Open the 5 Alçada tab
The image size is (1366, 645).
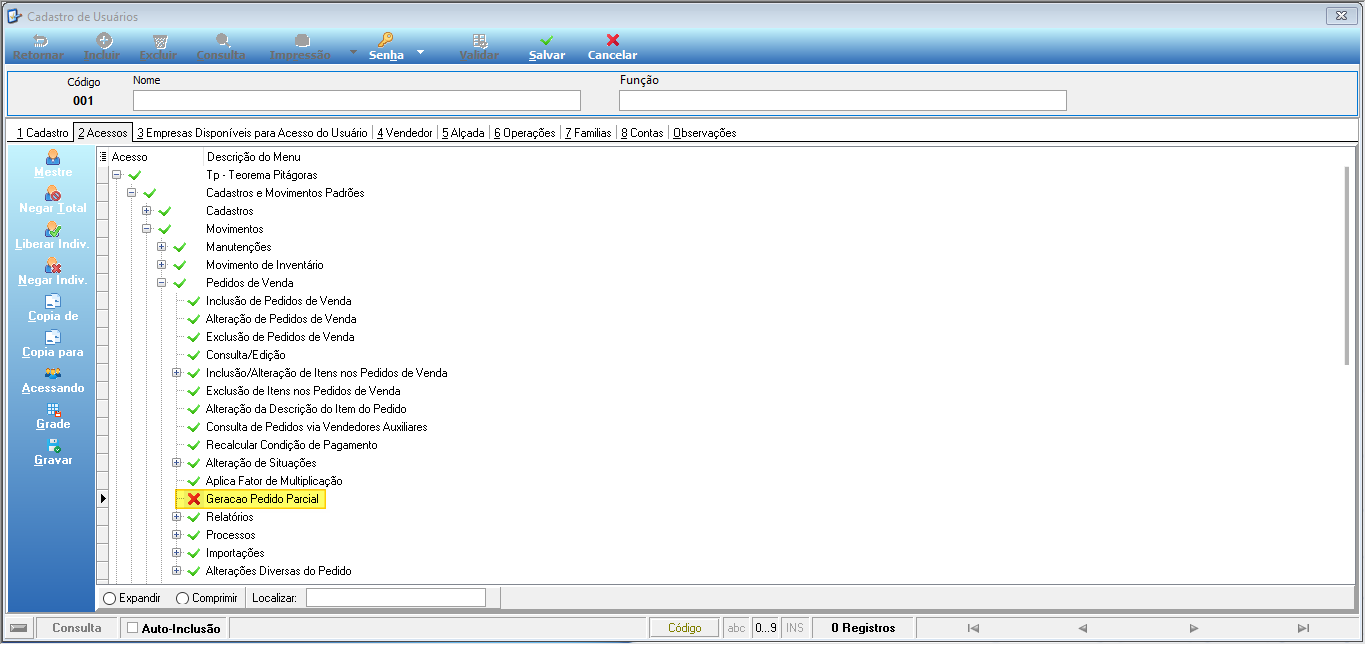click(x=463, y=133)
